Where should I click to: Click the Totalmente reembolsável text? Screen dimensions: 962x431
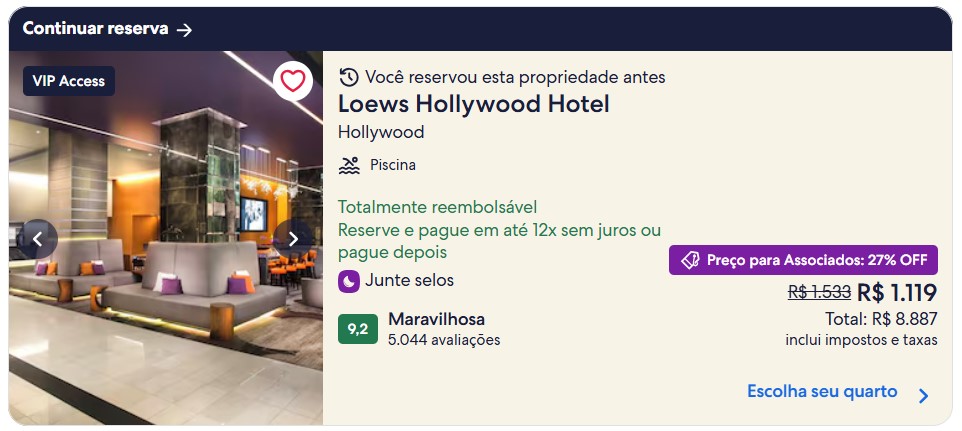tap(437, 207)
